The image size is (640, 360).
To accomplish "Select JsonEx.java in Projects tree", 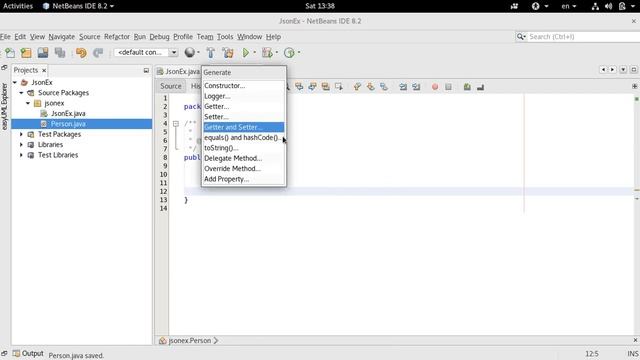I will pos(68,113).
